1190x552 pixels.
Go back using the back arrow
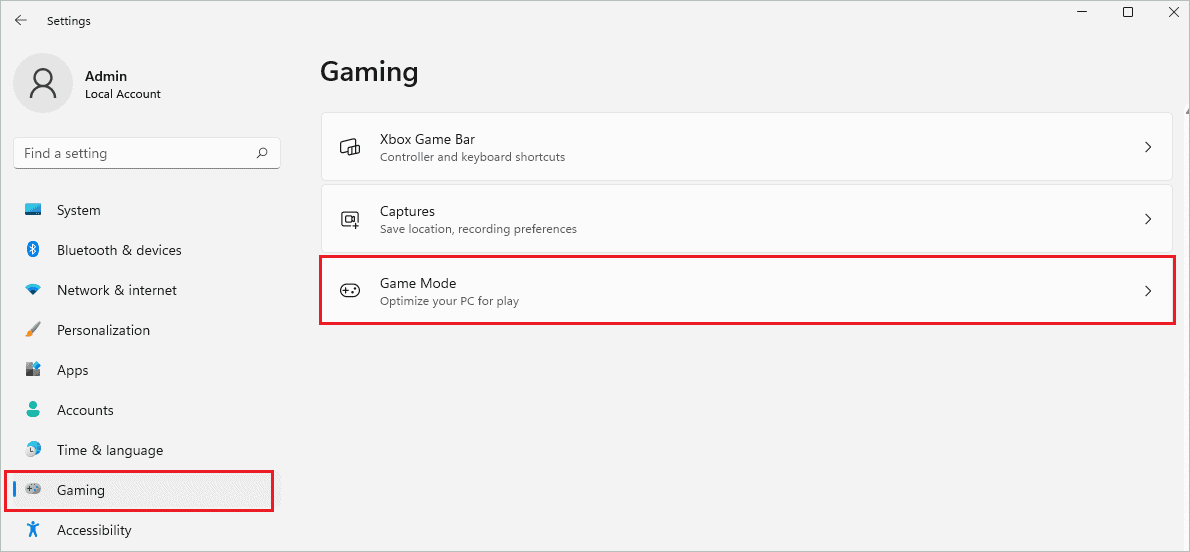pyautogui.click(x=21, y=20)
